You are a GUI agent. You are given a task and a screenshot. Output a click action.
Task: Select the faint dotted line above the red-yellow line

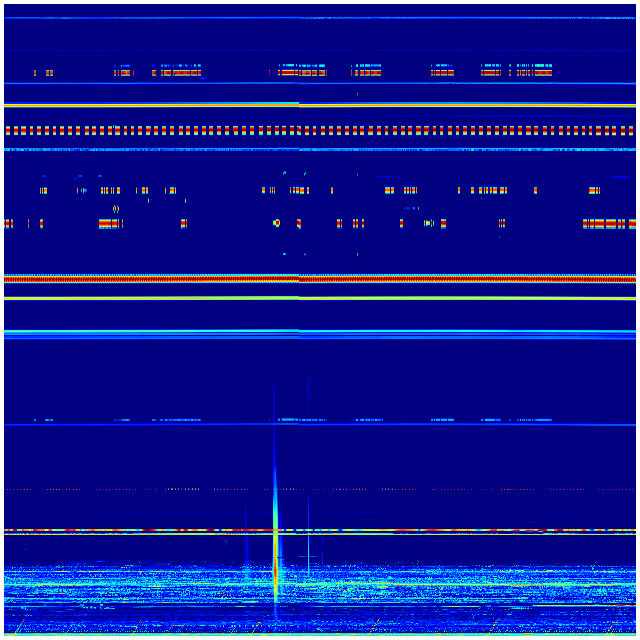[320, 489]
